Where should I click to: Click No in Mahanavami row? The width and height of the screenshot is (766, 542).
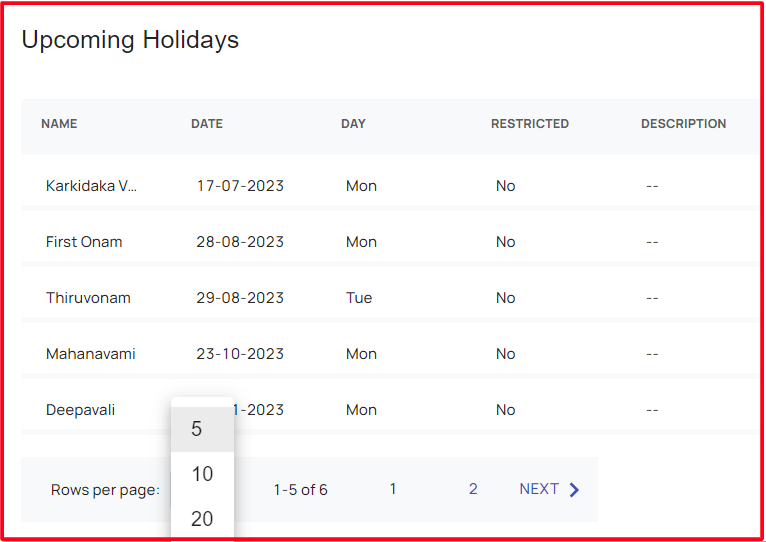pos(506,354)
